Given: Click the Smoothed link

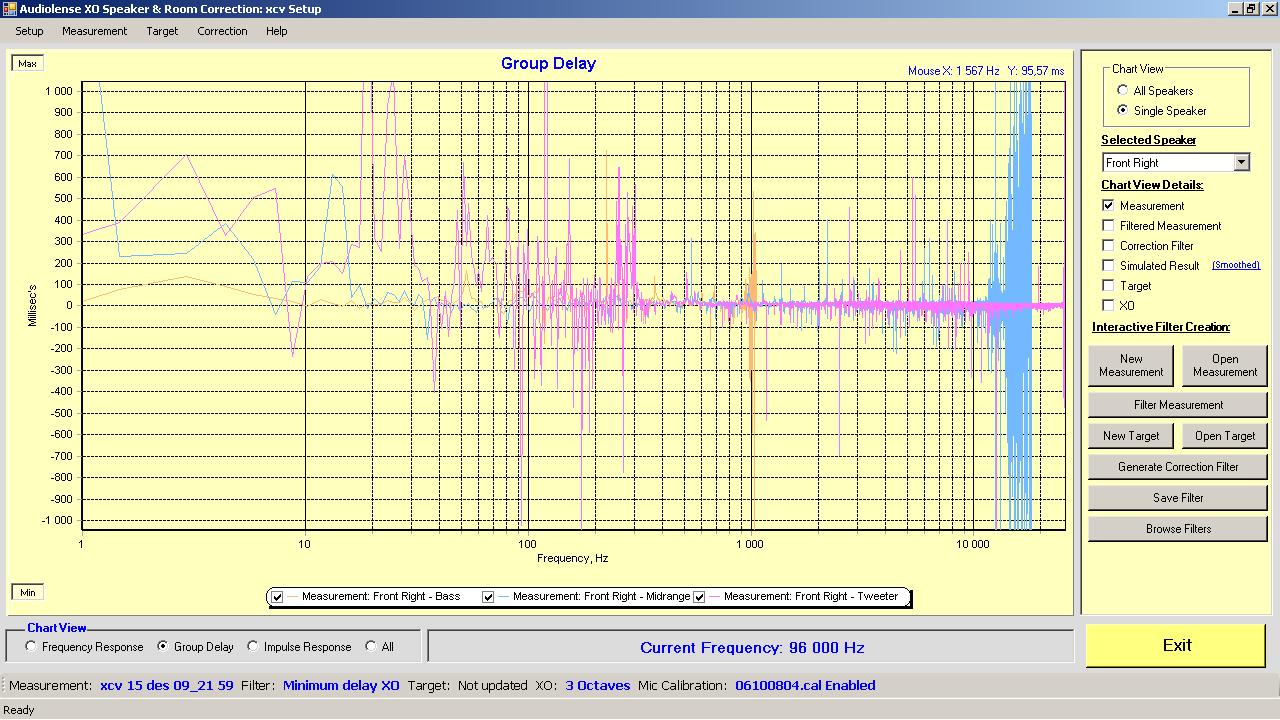Looking at the screenshot, I should tap(1235, 266).
